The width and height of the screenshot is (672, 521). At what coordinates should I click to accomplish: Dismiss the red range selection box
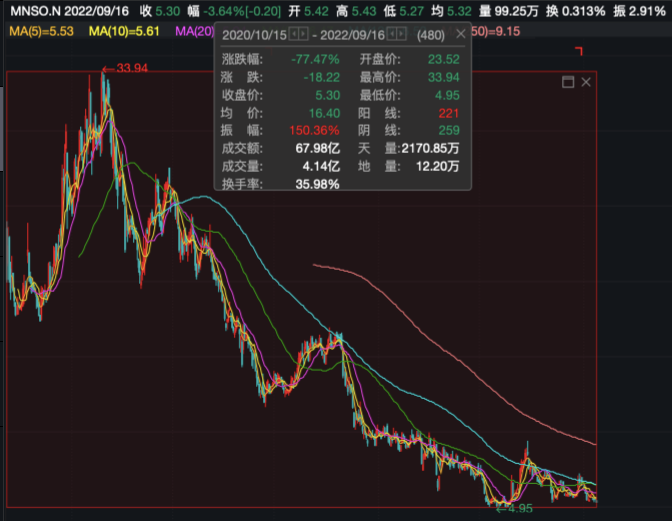tap(584, 81)
